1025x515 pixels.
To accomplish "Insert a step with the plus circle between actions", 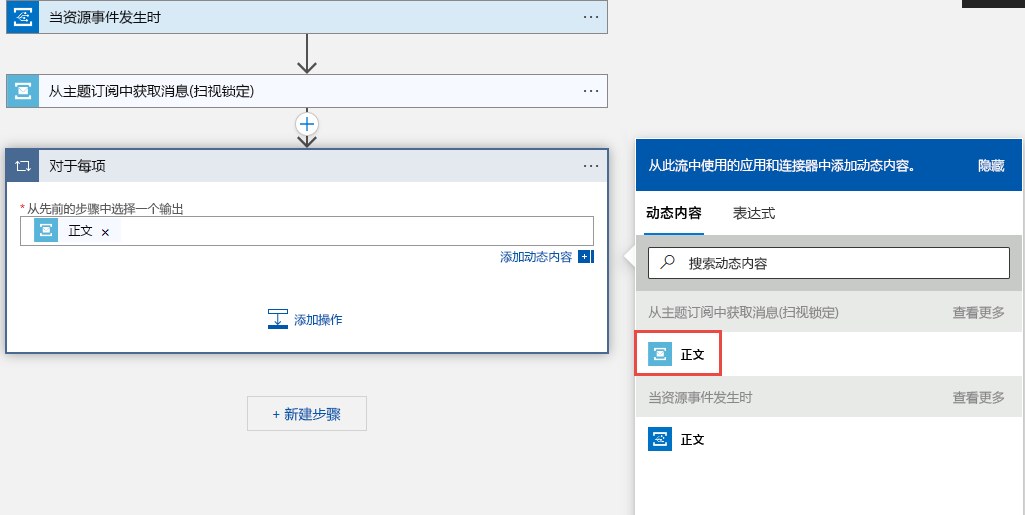I will click(307, 124).
